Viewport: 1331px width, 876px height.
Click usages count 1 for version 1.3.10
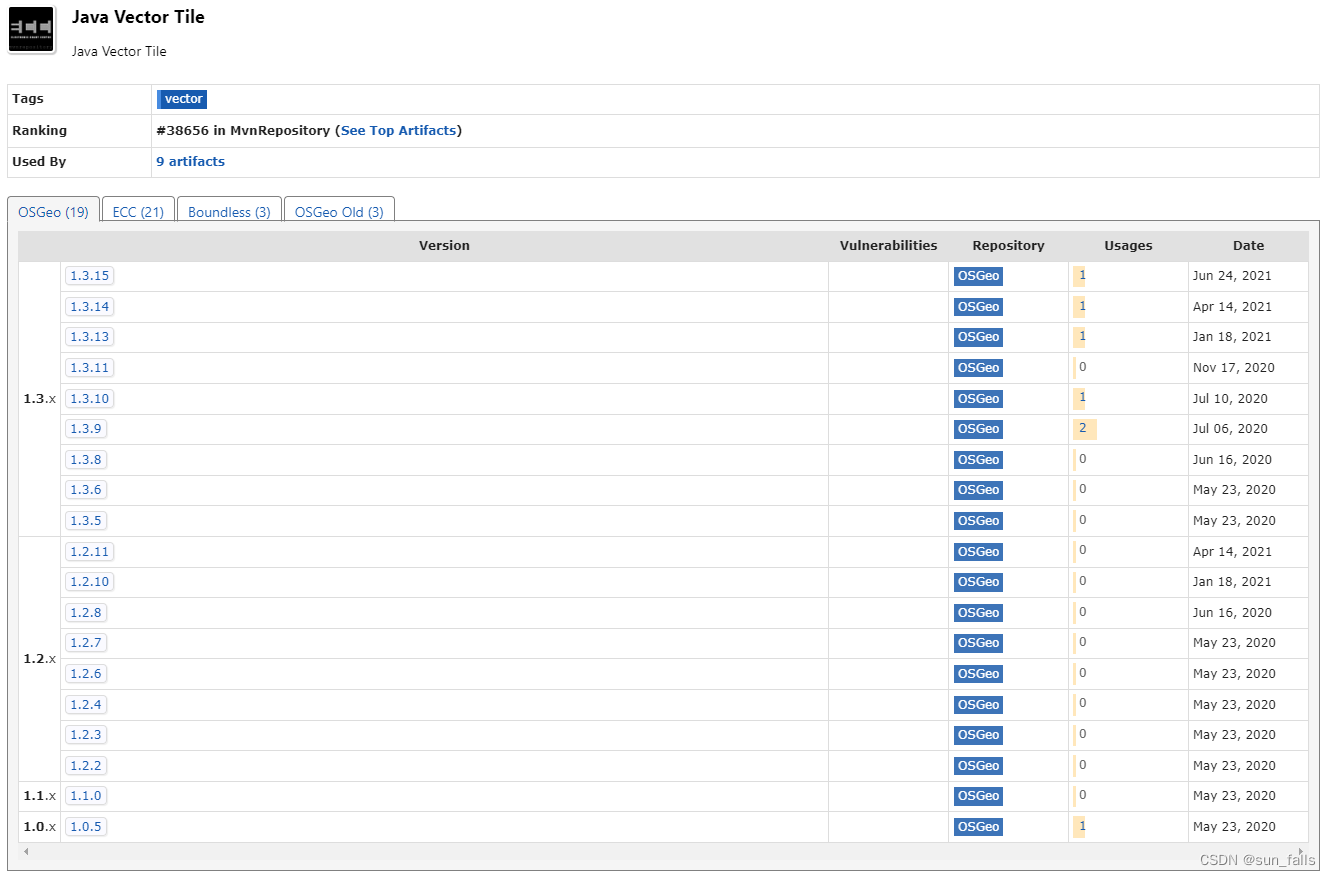pyautogui.click(x=1081, y=398)
